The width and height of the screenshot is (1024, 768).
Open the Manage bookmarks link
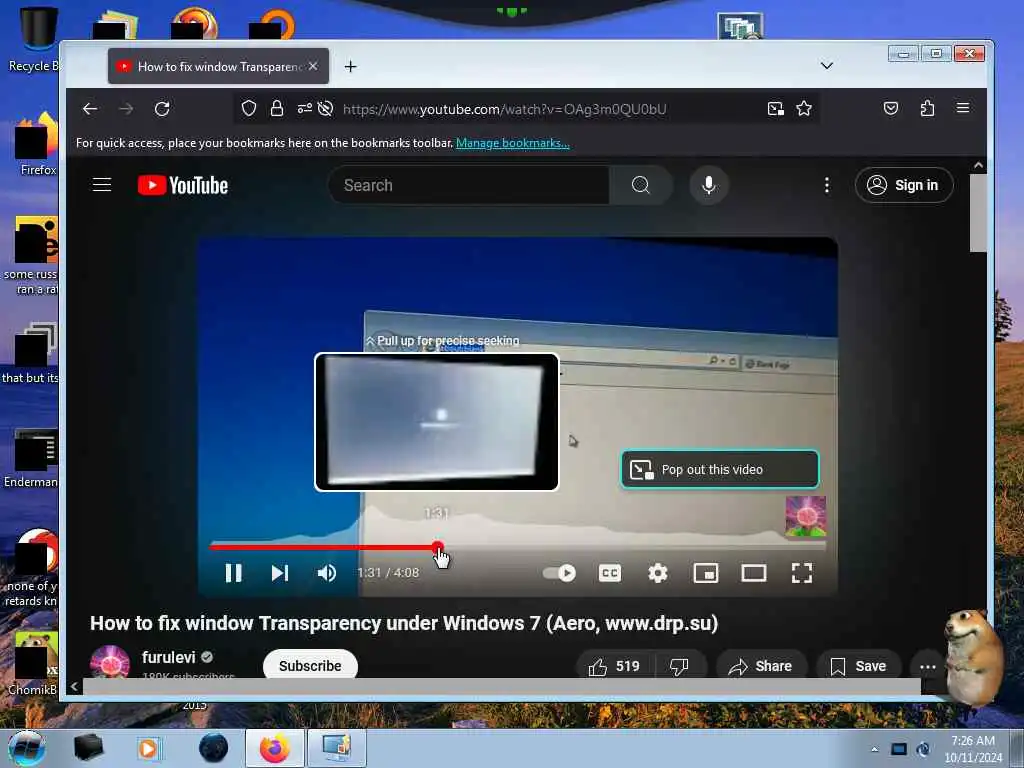pyautogui.click(x=513, y=143)
